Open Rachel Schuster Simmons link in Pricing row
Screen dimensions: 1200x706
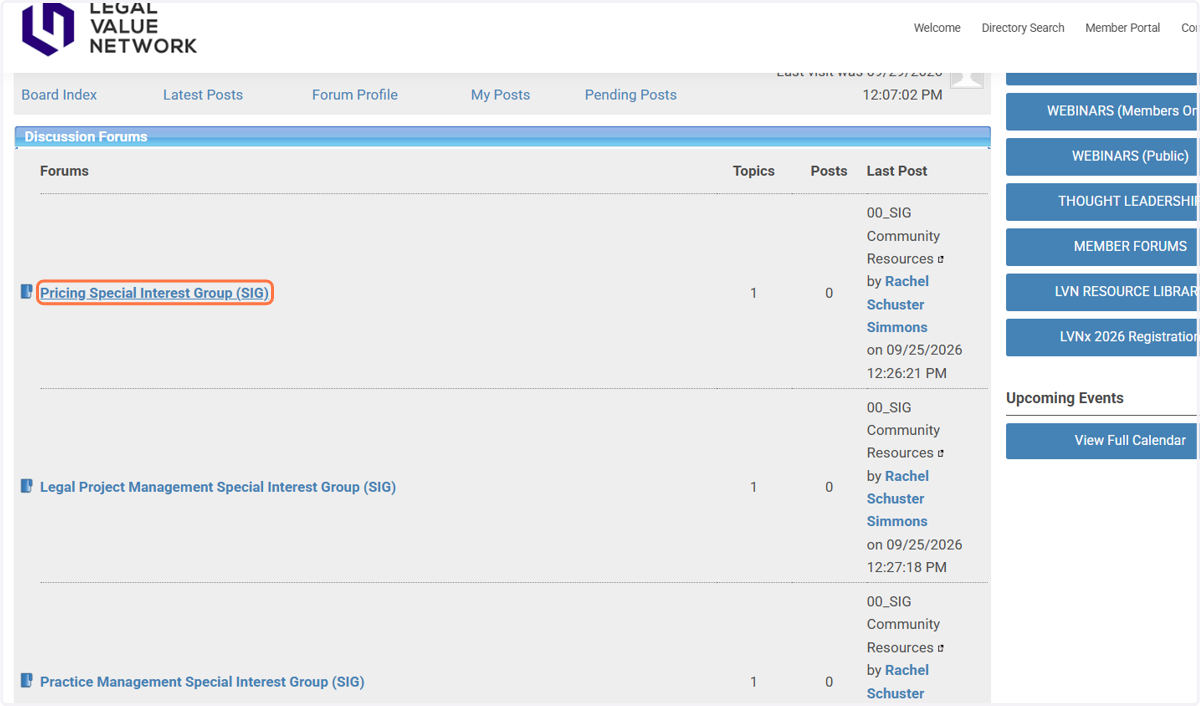[898, 304]
